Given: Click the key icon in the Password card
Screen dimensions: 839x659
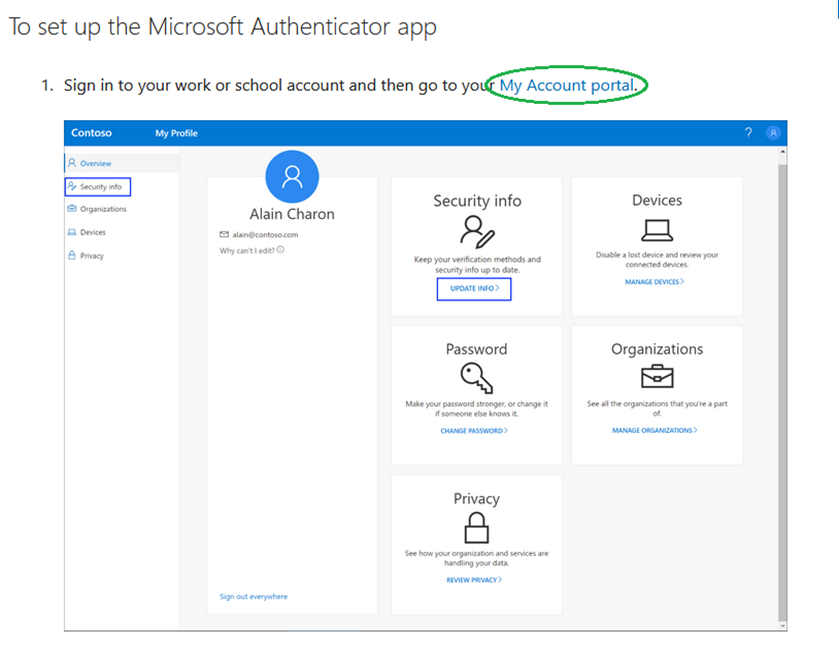Looking at the screenshot, I should coord(476,378).
